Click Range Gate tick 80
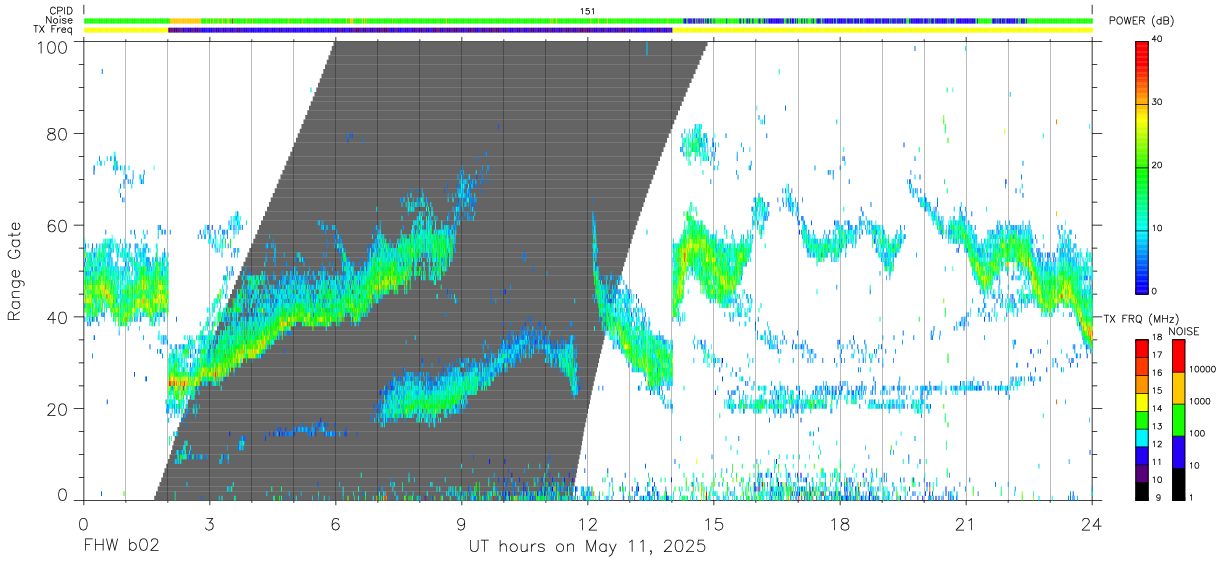Viewport: 1228px width, 567px height. click(x=58, y=133)
